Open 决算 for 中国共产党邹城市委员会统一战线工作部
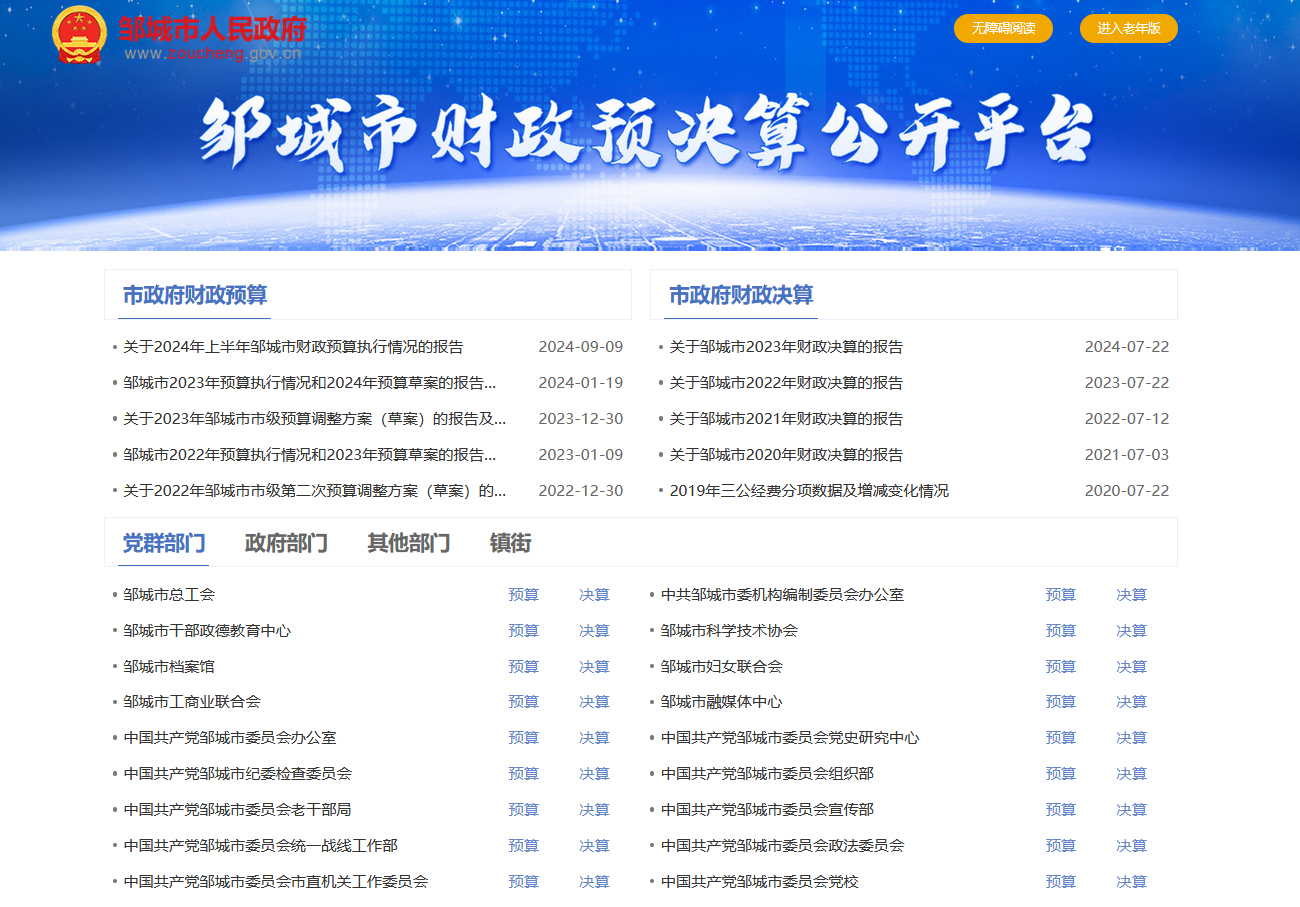This screenshot has height=907, width=1300. click(x=594, y=846)
